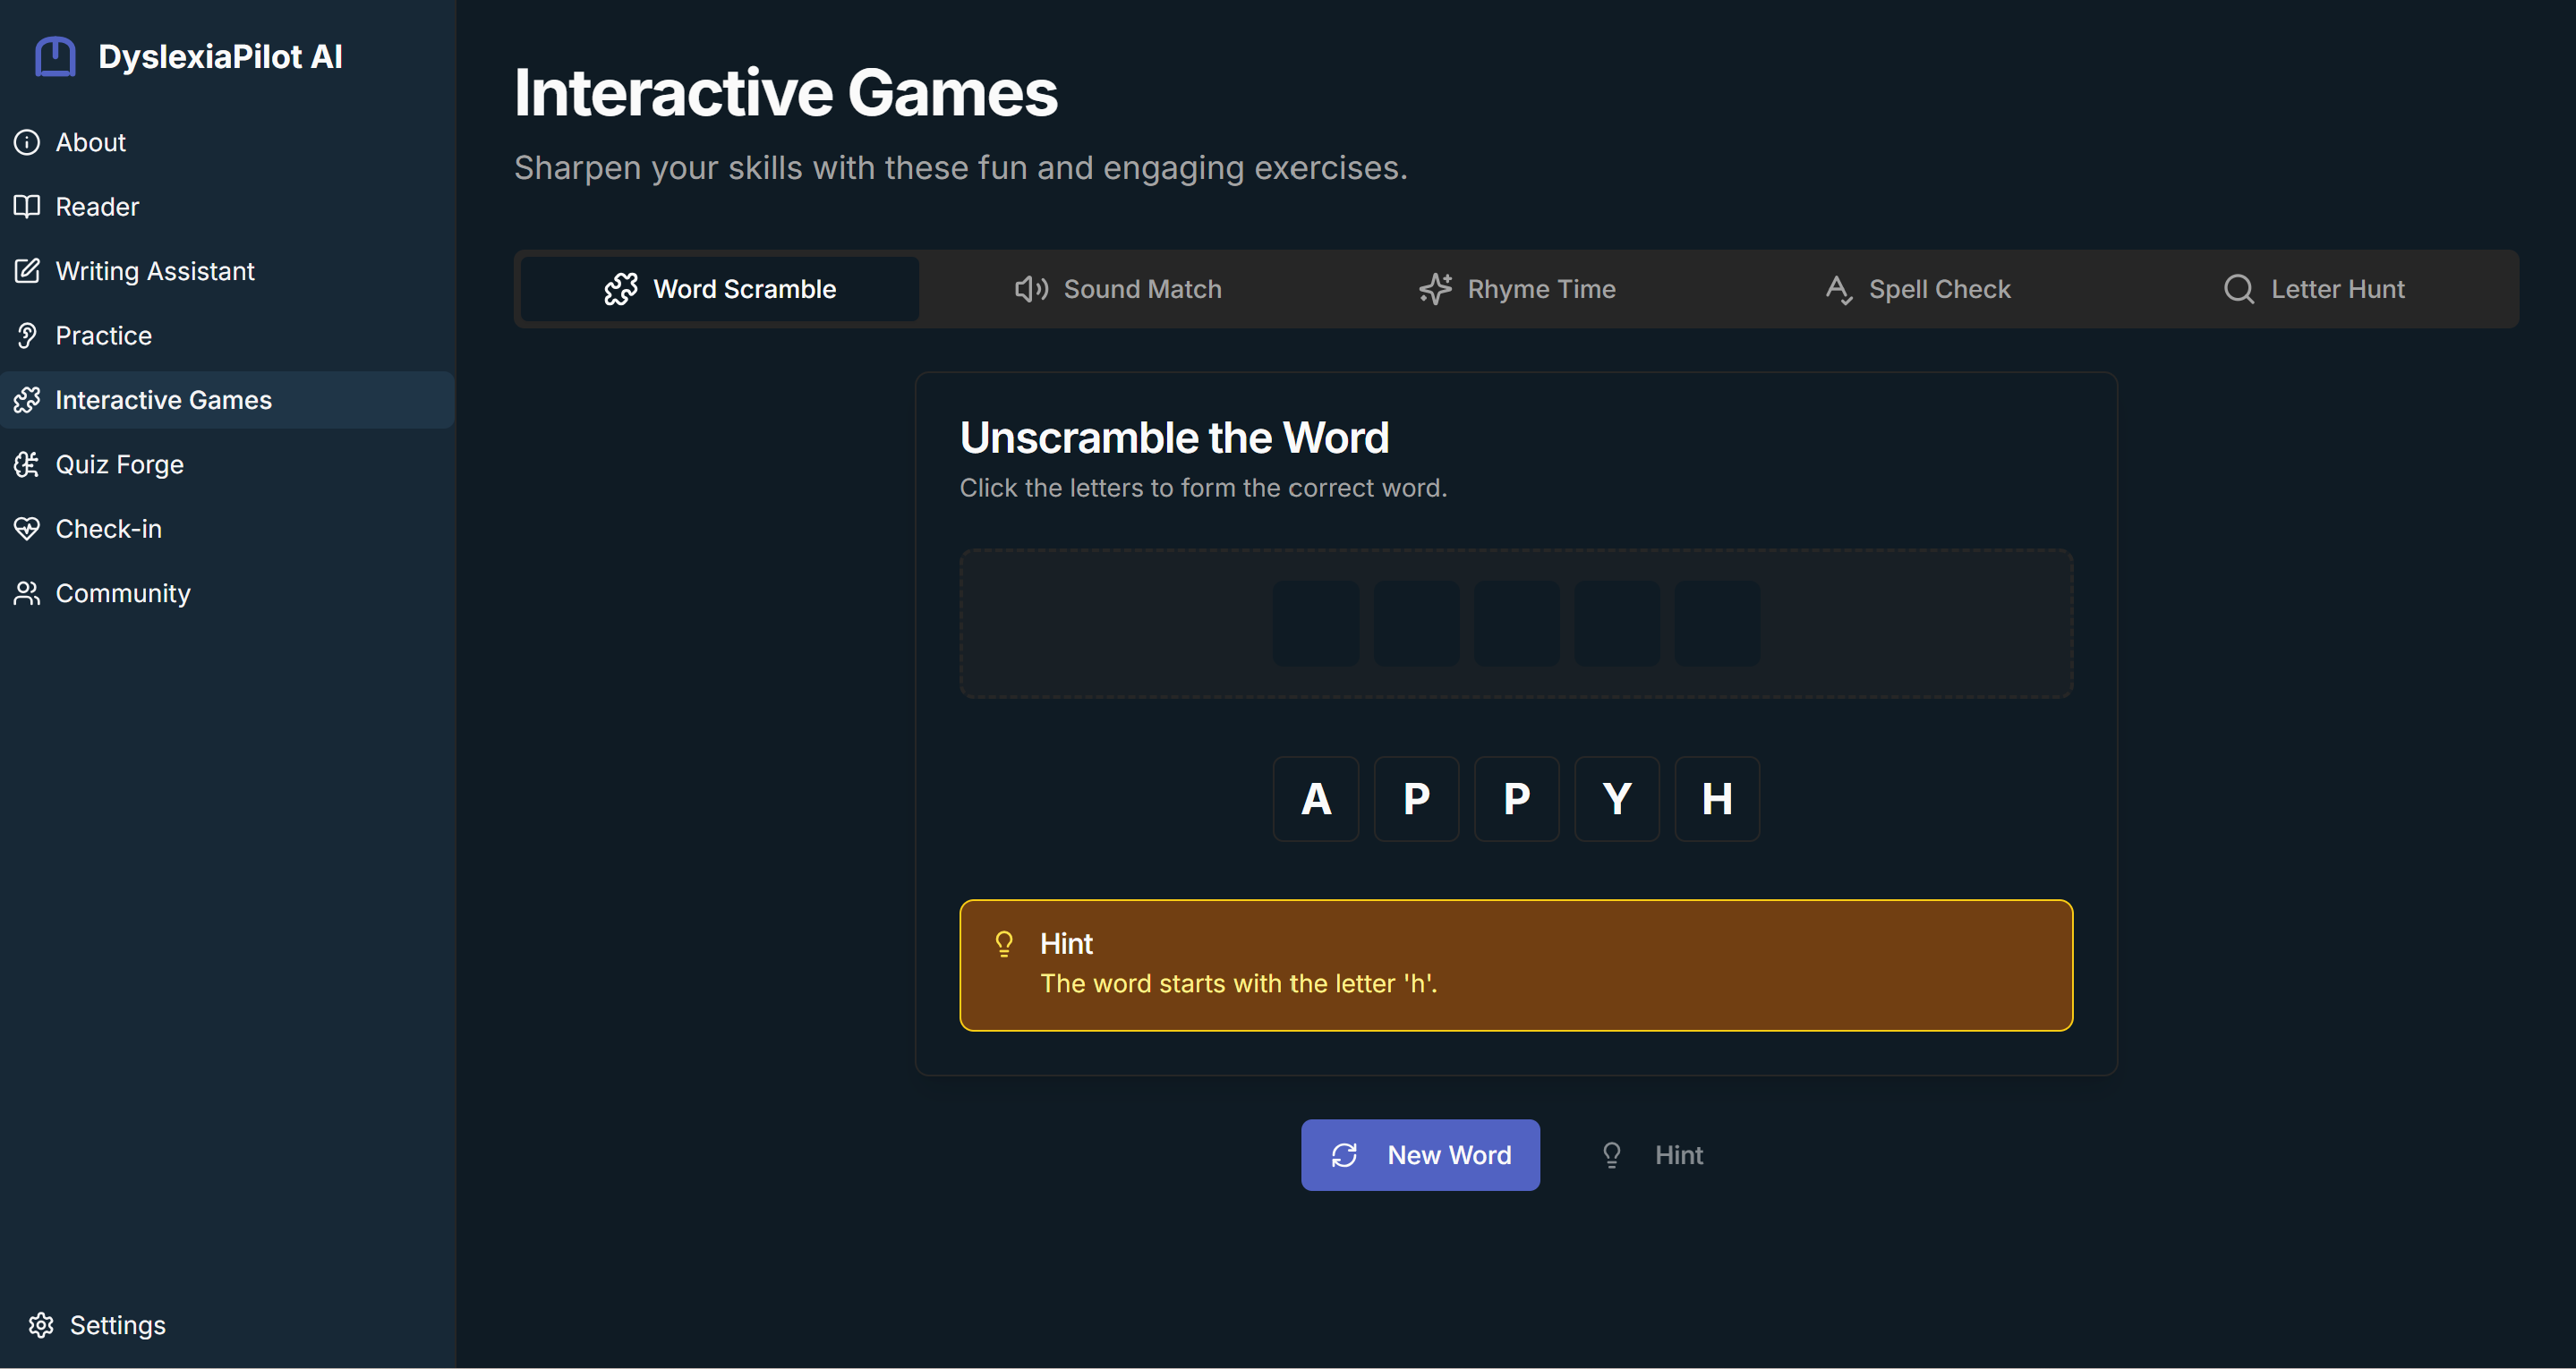The height and width of the screenshot is (1369, 2576).
Task: Click the first empty answer slot
Action: 1316,623
